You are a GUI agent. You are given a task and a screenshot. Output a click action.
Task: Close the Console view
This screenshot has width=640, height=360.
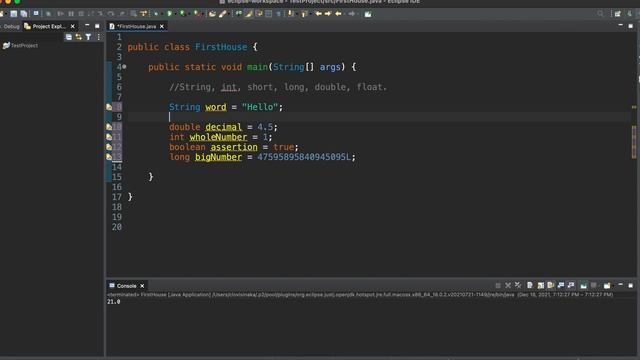pos(142,286)
